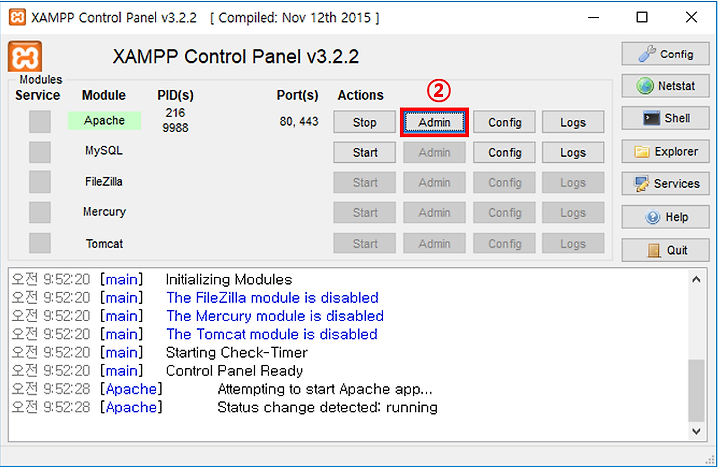
Task: Click the XAMPP title bar icon
Action: 17,17
